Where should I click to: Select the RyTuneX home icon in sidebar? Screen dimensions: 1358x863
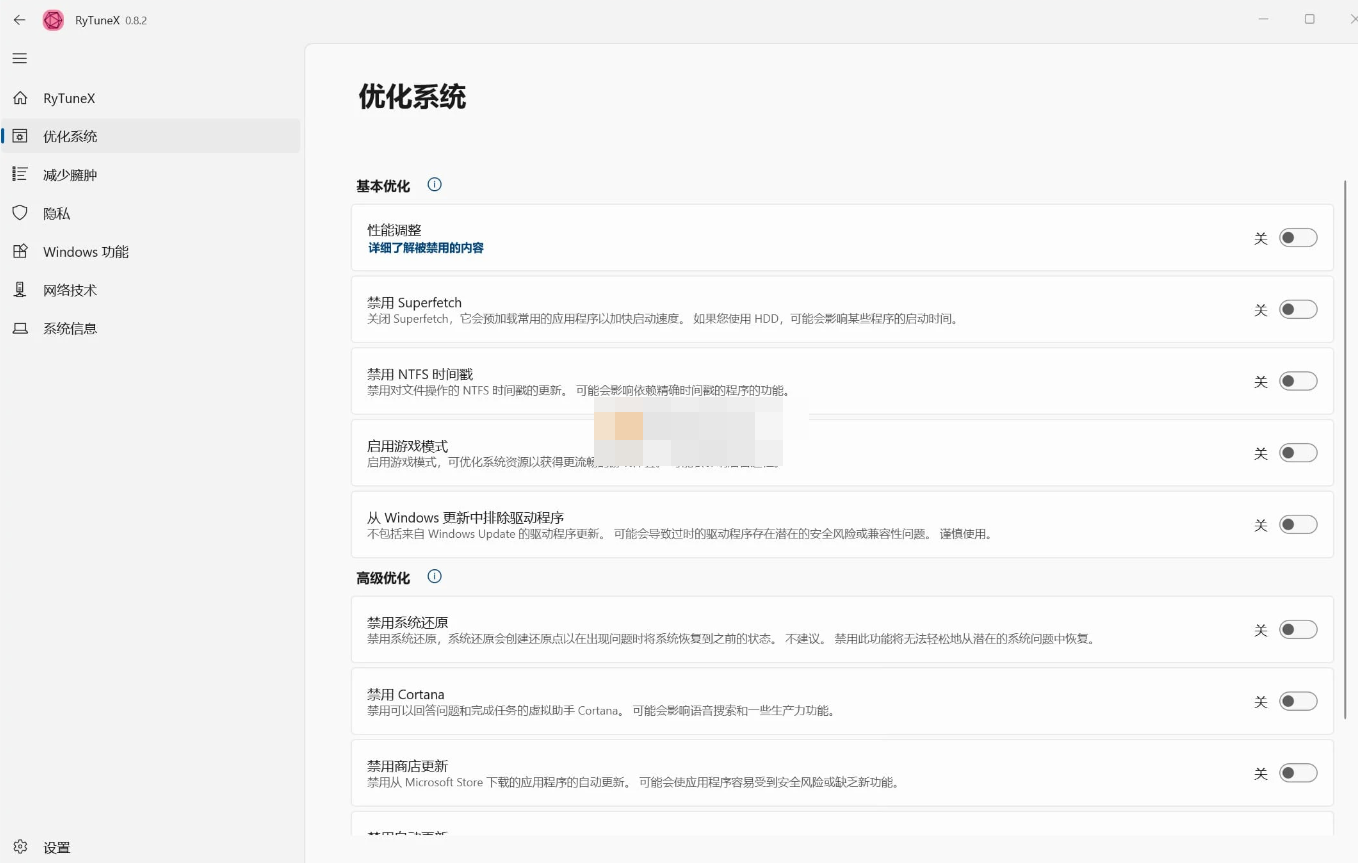[20, 98]
